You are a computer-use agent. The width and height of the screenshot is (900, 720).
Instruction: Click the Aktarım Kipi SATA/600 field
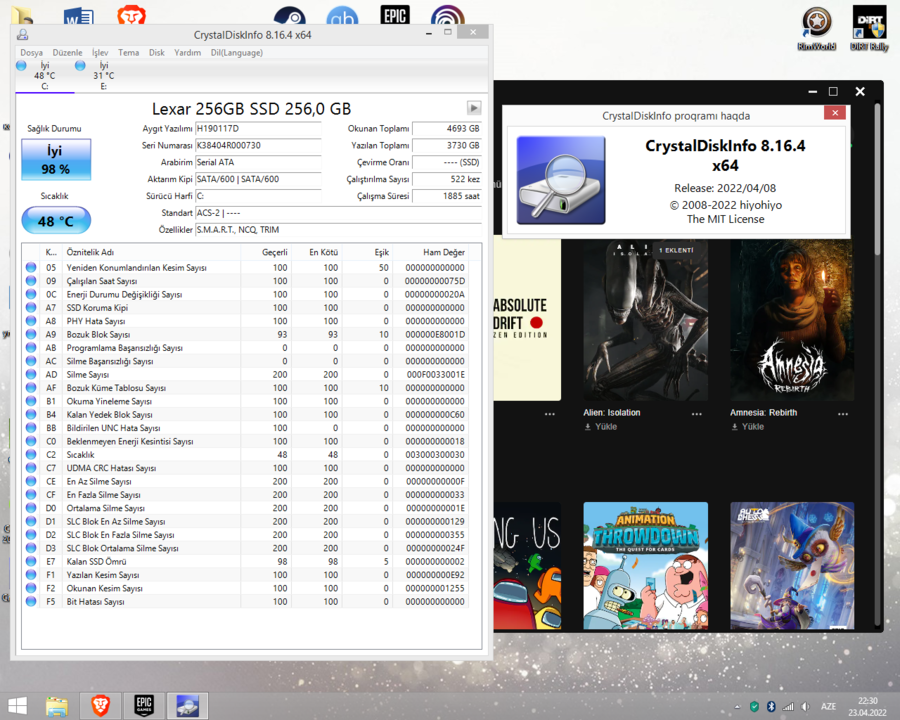[x=258, y=179]
